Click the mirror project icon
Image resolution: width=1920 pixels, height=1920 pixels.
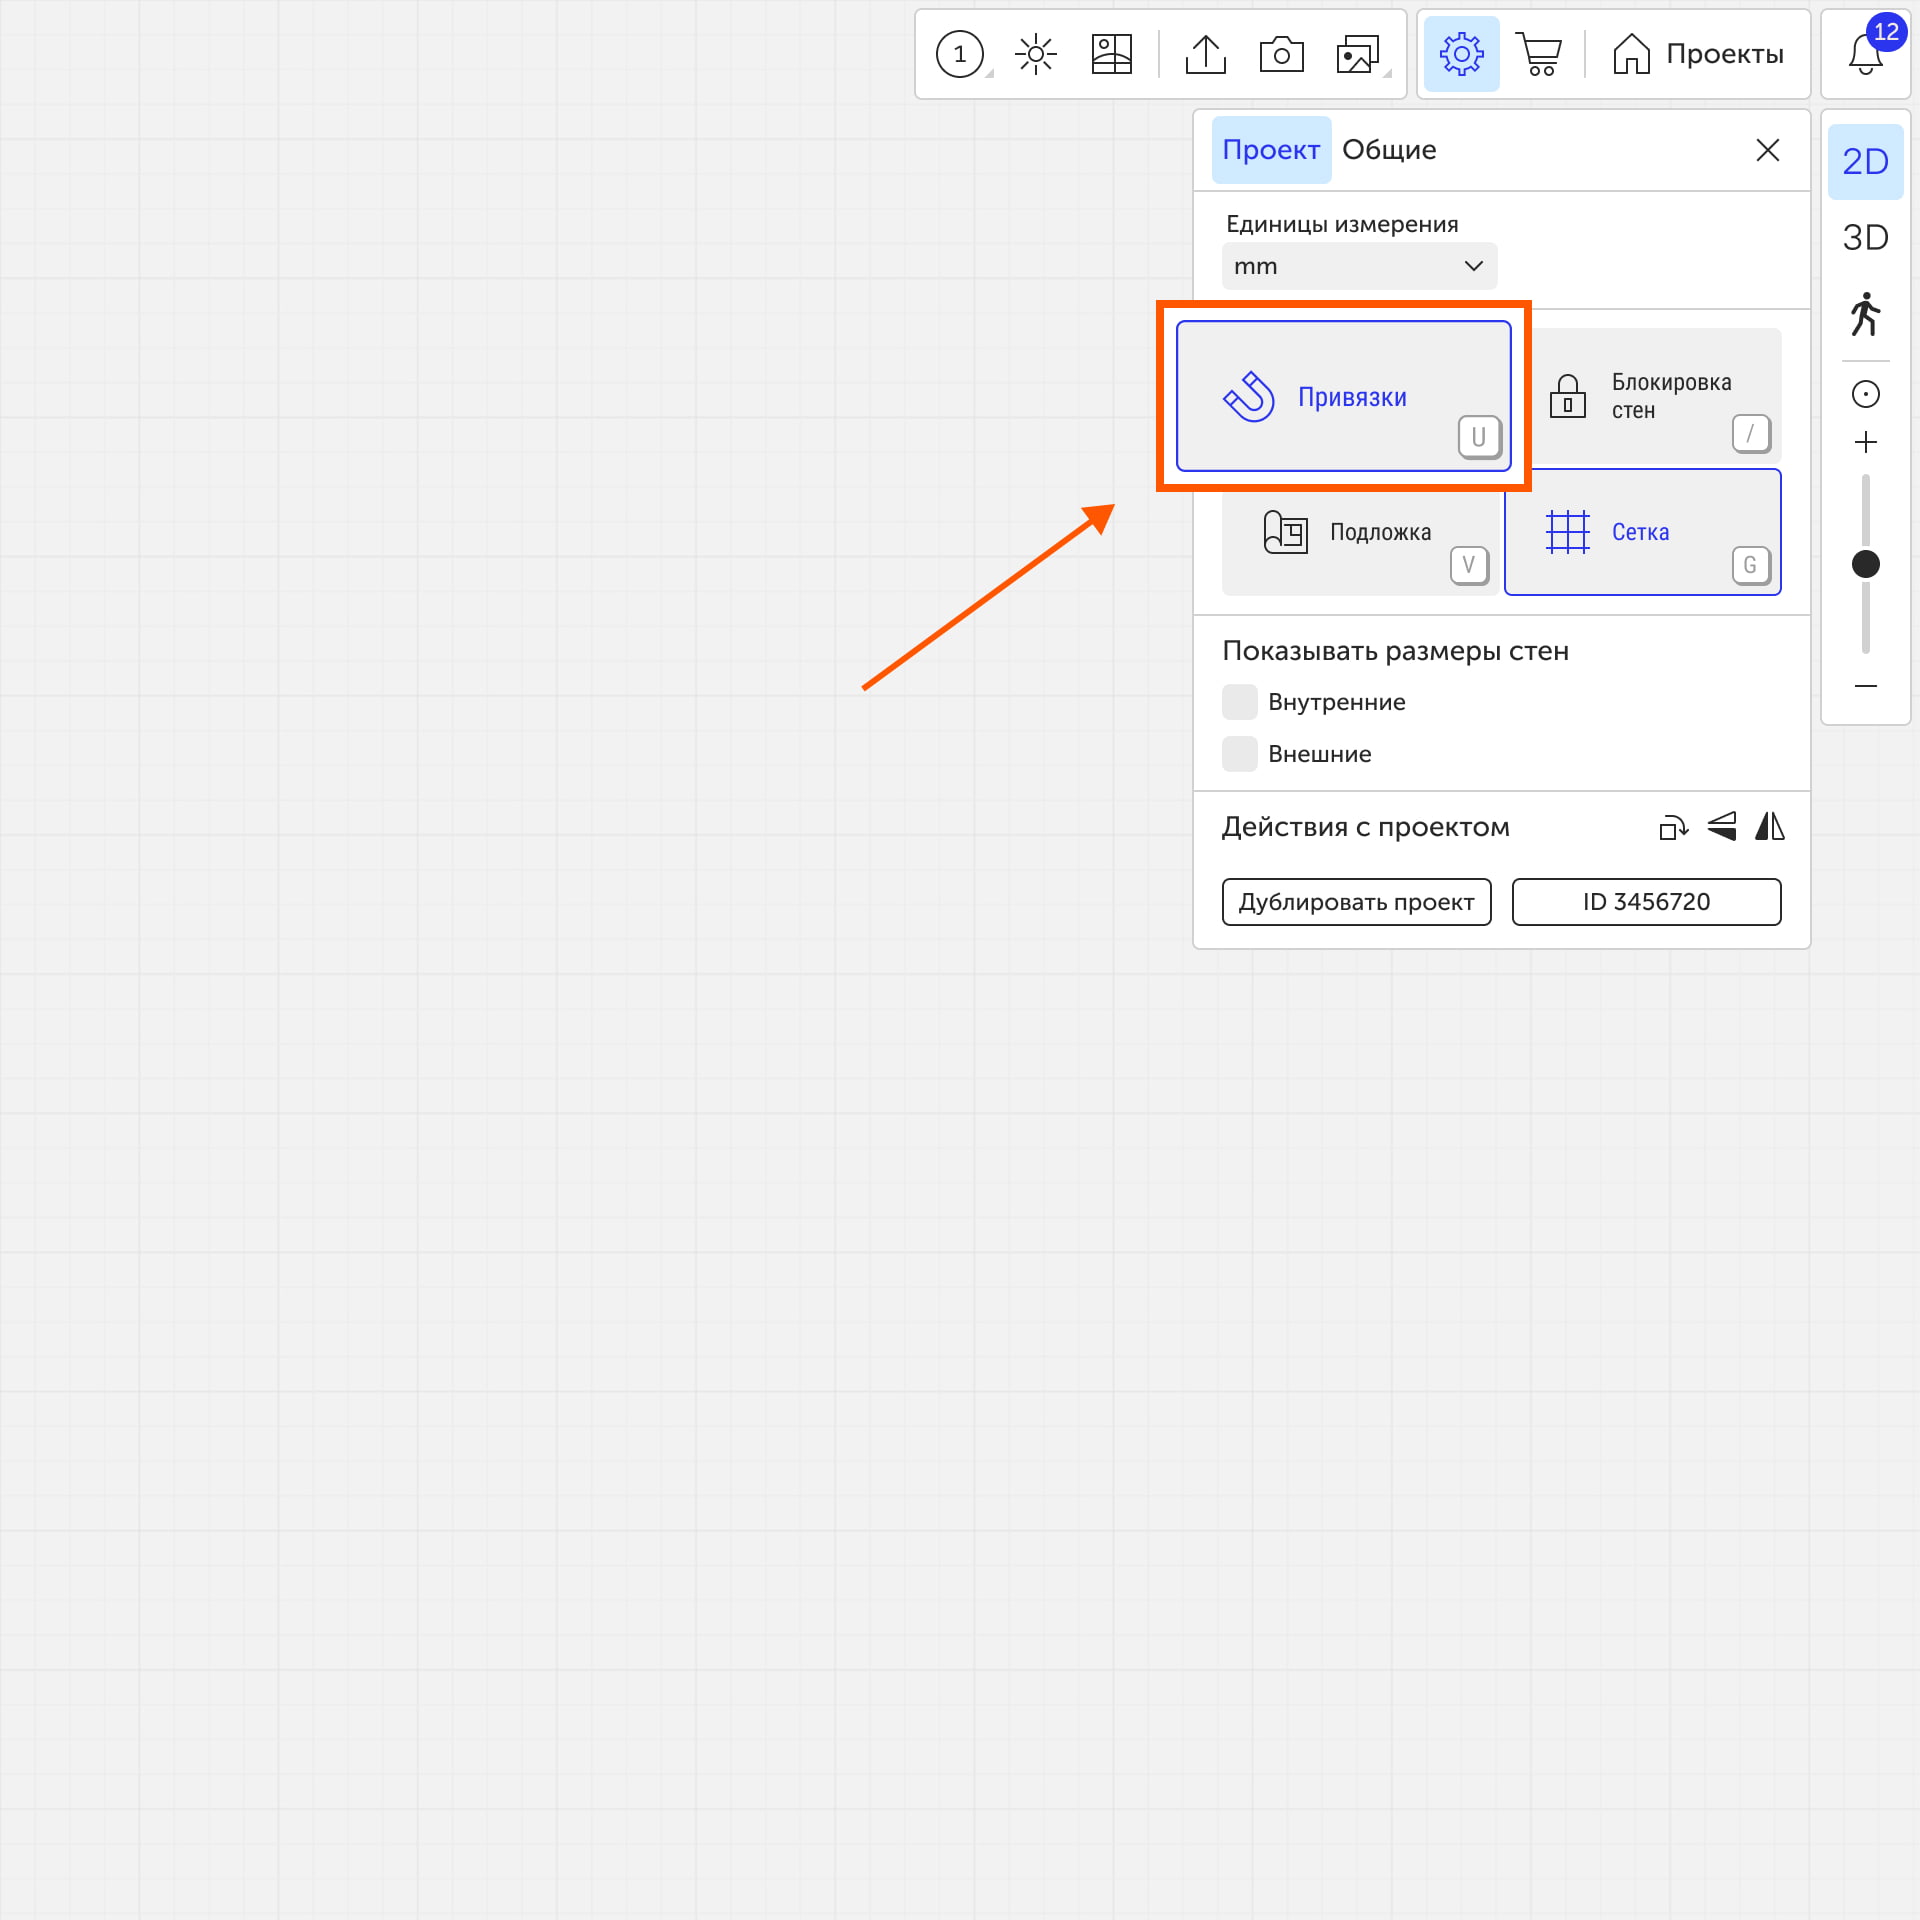point(1769,827)
